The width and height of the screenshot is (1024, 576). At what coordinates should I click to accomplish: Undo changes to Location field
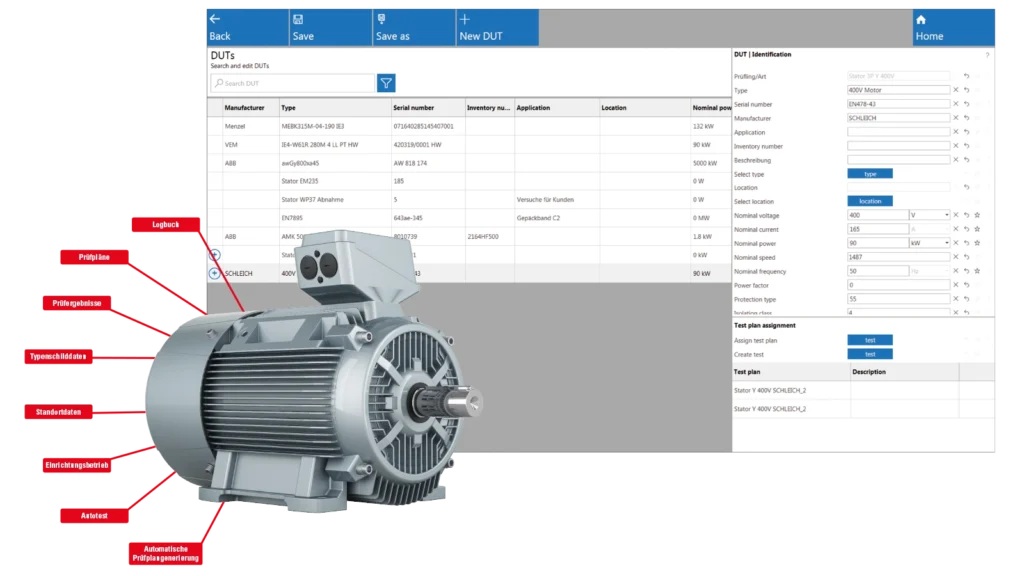click(x=967, y=187)
